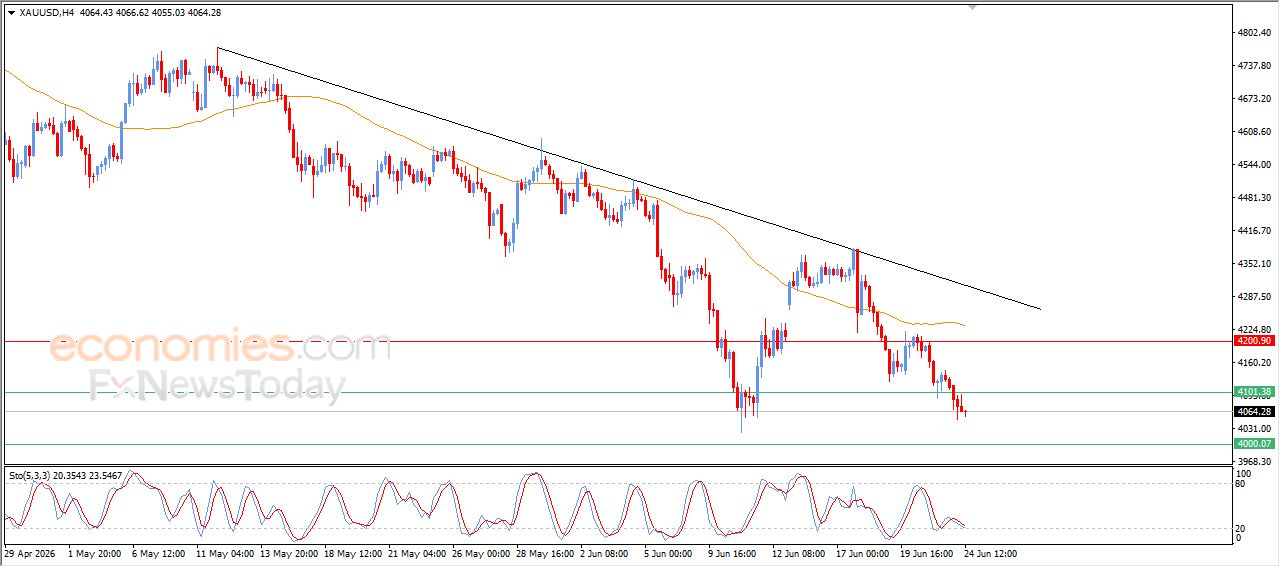Click the XAUUSD,H4 symbol title
This screenshot has height=567, width=1280.
click(x=46, y=12)
